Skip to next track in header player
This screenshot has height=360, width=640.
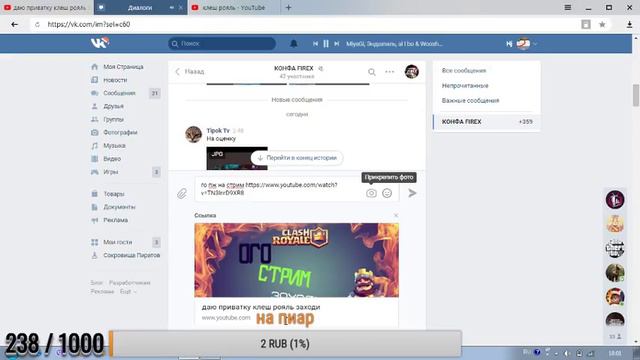point(336,44)
